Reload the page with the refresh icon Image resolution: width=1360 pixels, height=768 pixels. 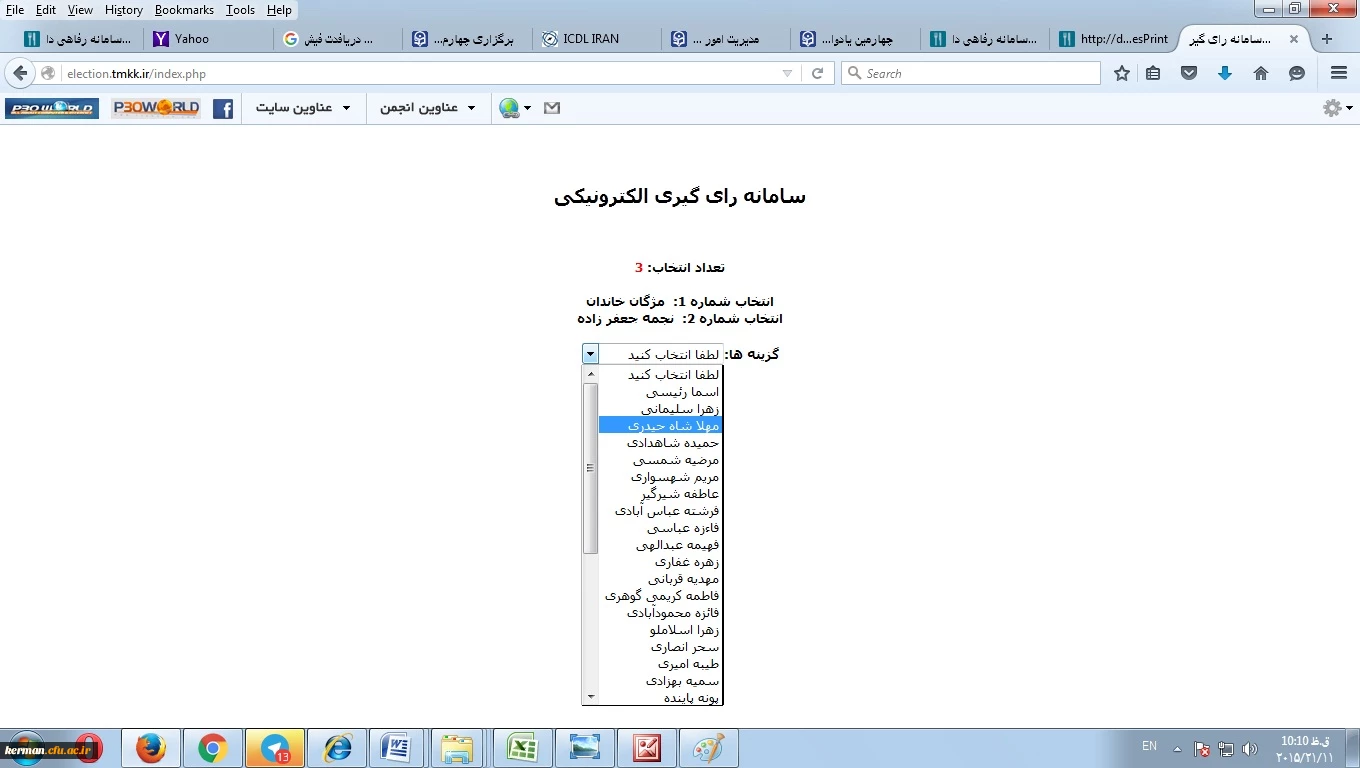click(x=817, y=73)
